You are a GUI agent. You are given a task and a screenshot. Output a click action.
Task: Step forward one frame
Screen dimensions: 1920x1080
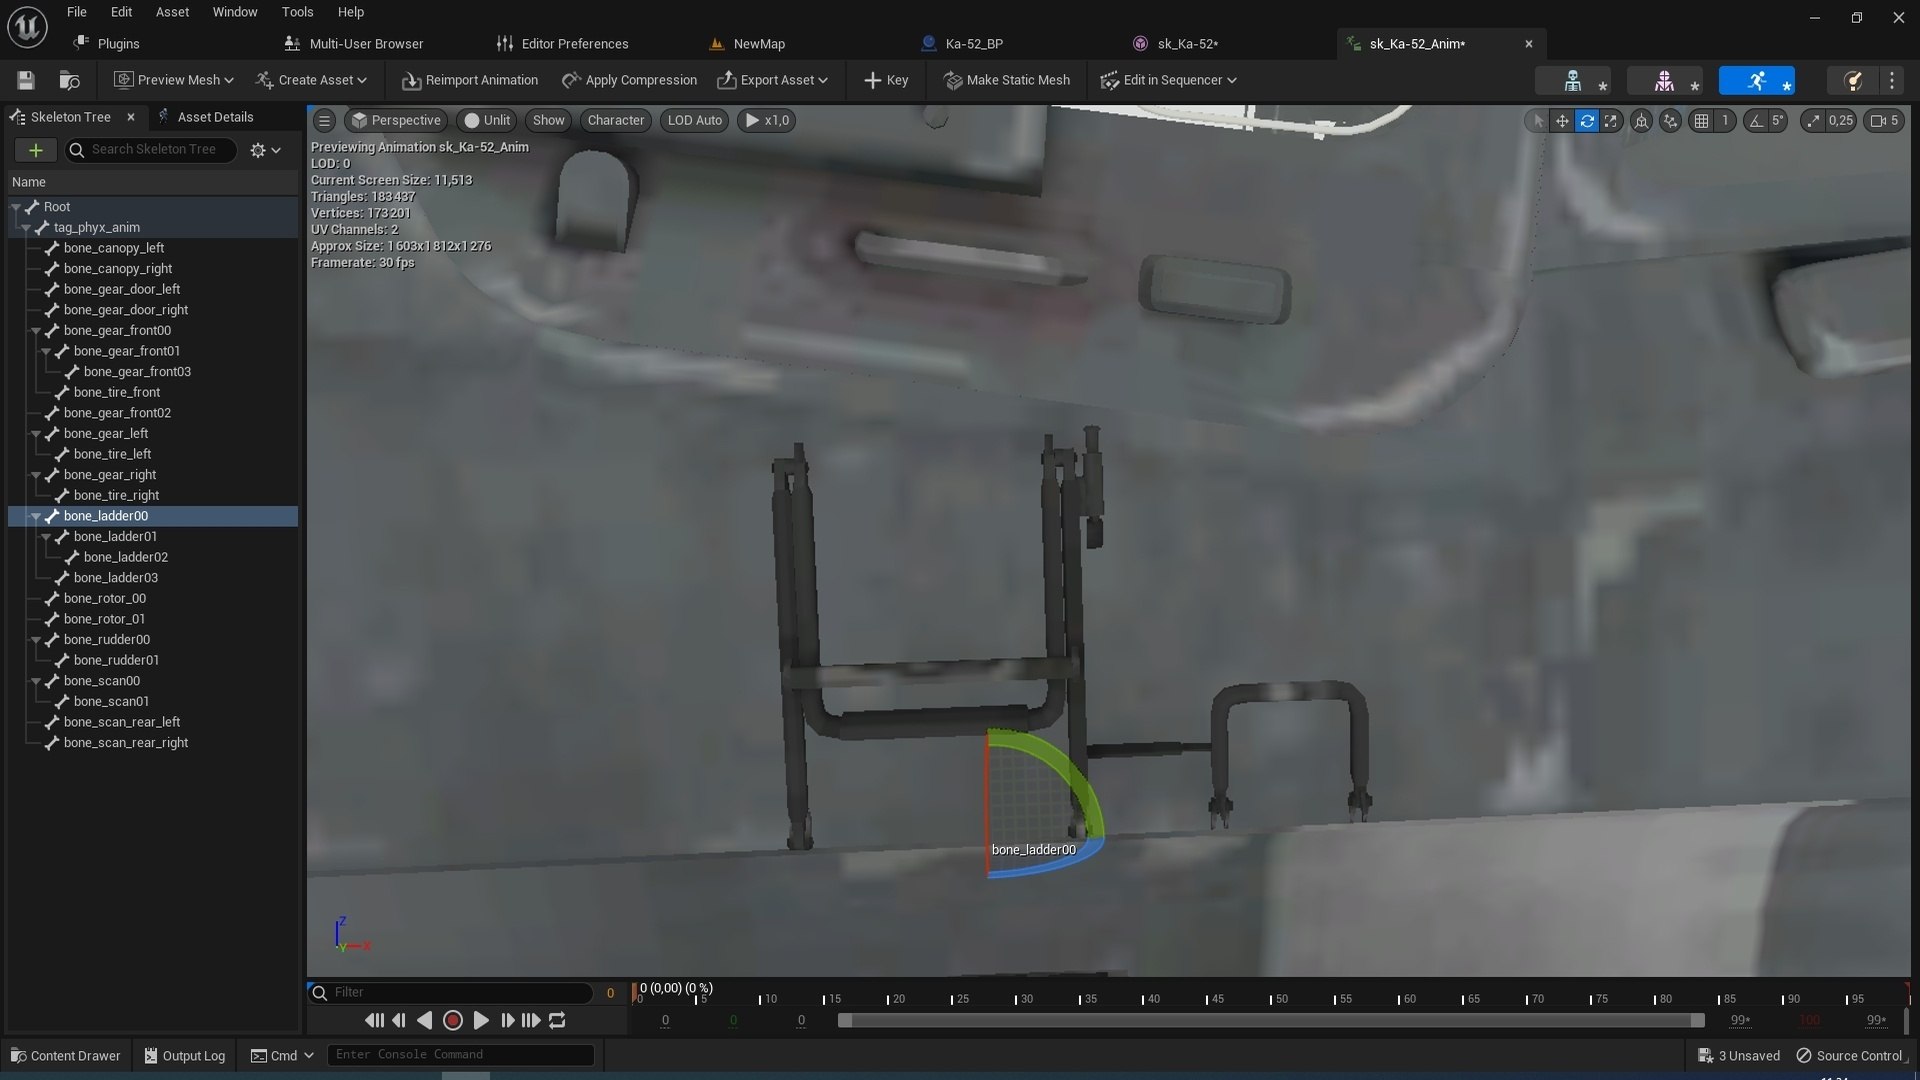point(507,1021)
